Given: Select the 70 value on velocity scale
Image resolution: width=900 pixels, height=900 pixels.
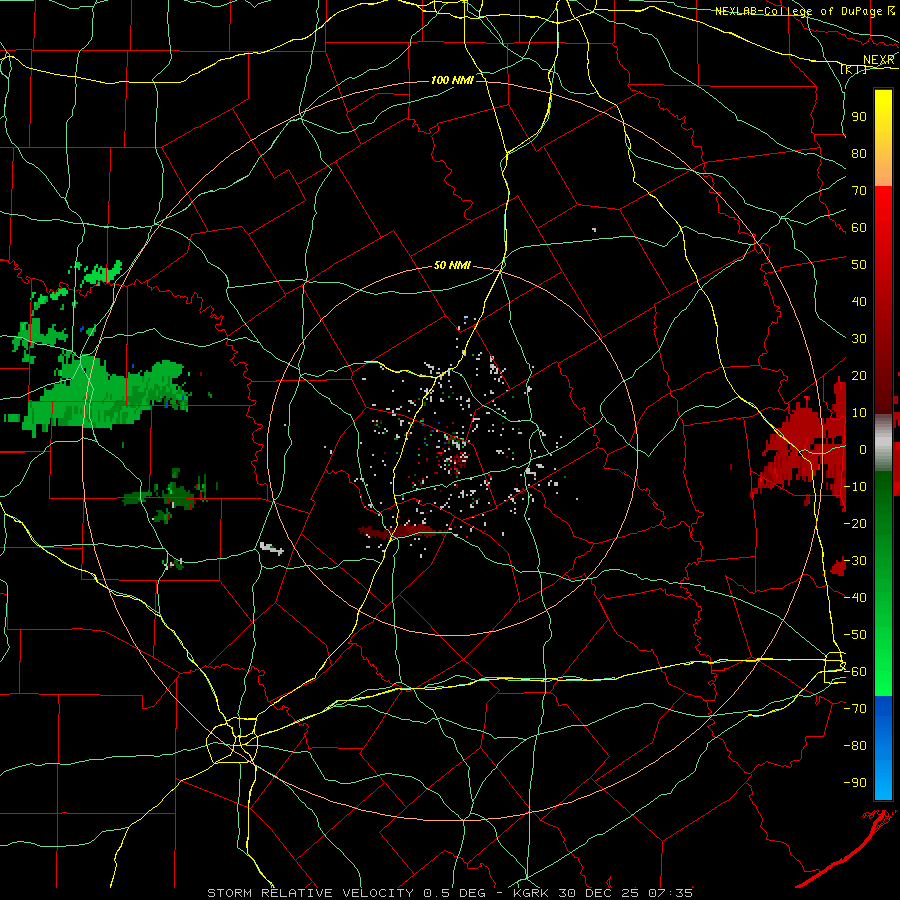Looking at the screenshot, I should click(859, 191).
